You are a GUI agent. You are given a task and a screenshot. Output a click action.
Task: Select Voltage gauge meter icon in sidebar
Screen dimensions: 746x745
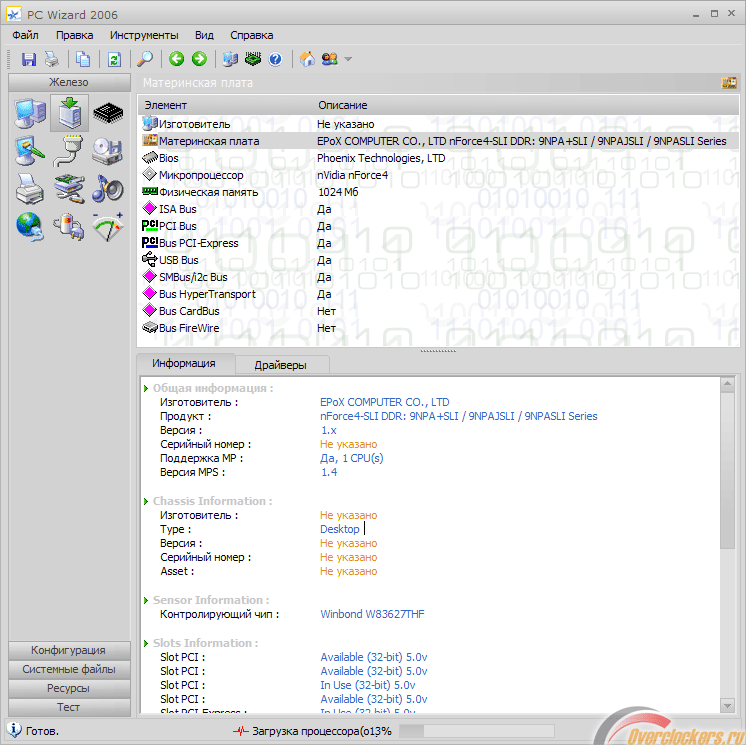click(x=108, y=226)
